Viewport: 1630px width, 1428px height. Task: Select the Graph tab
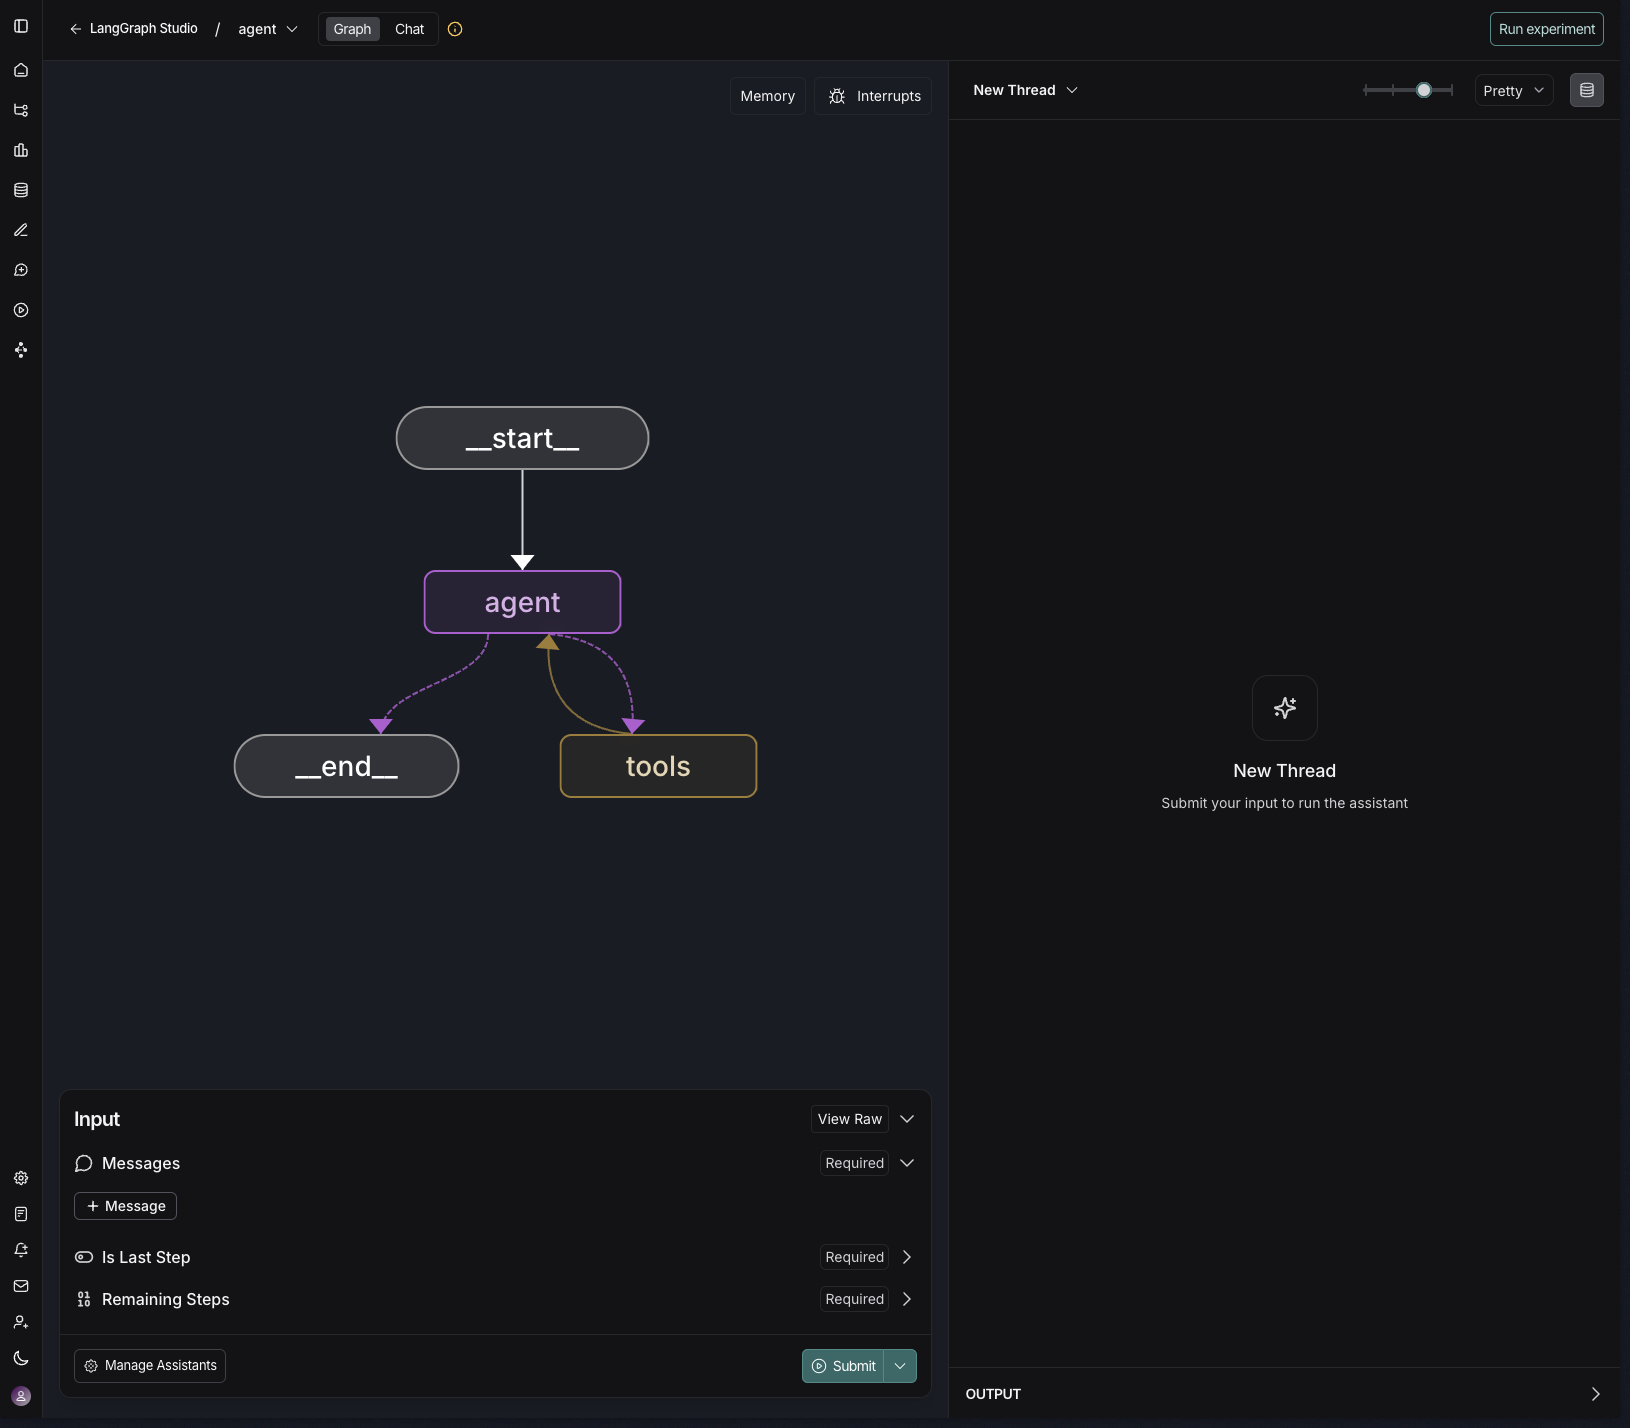coord(352,29)
